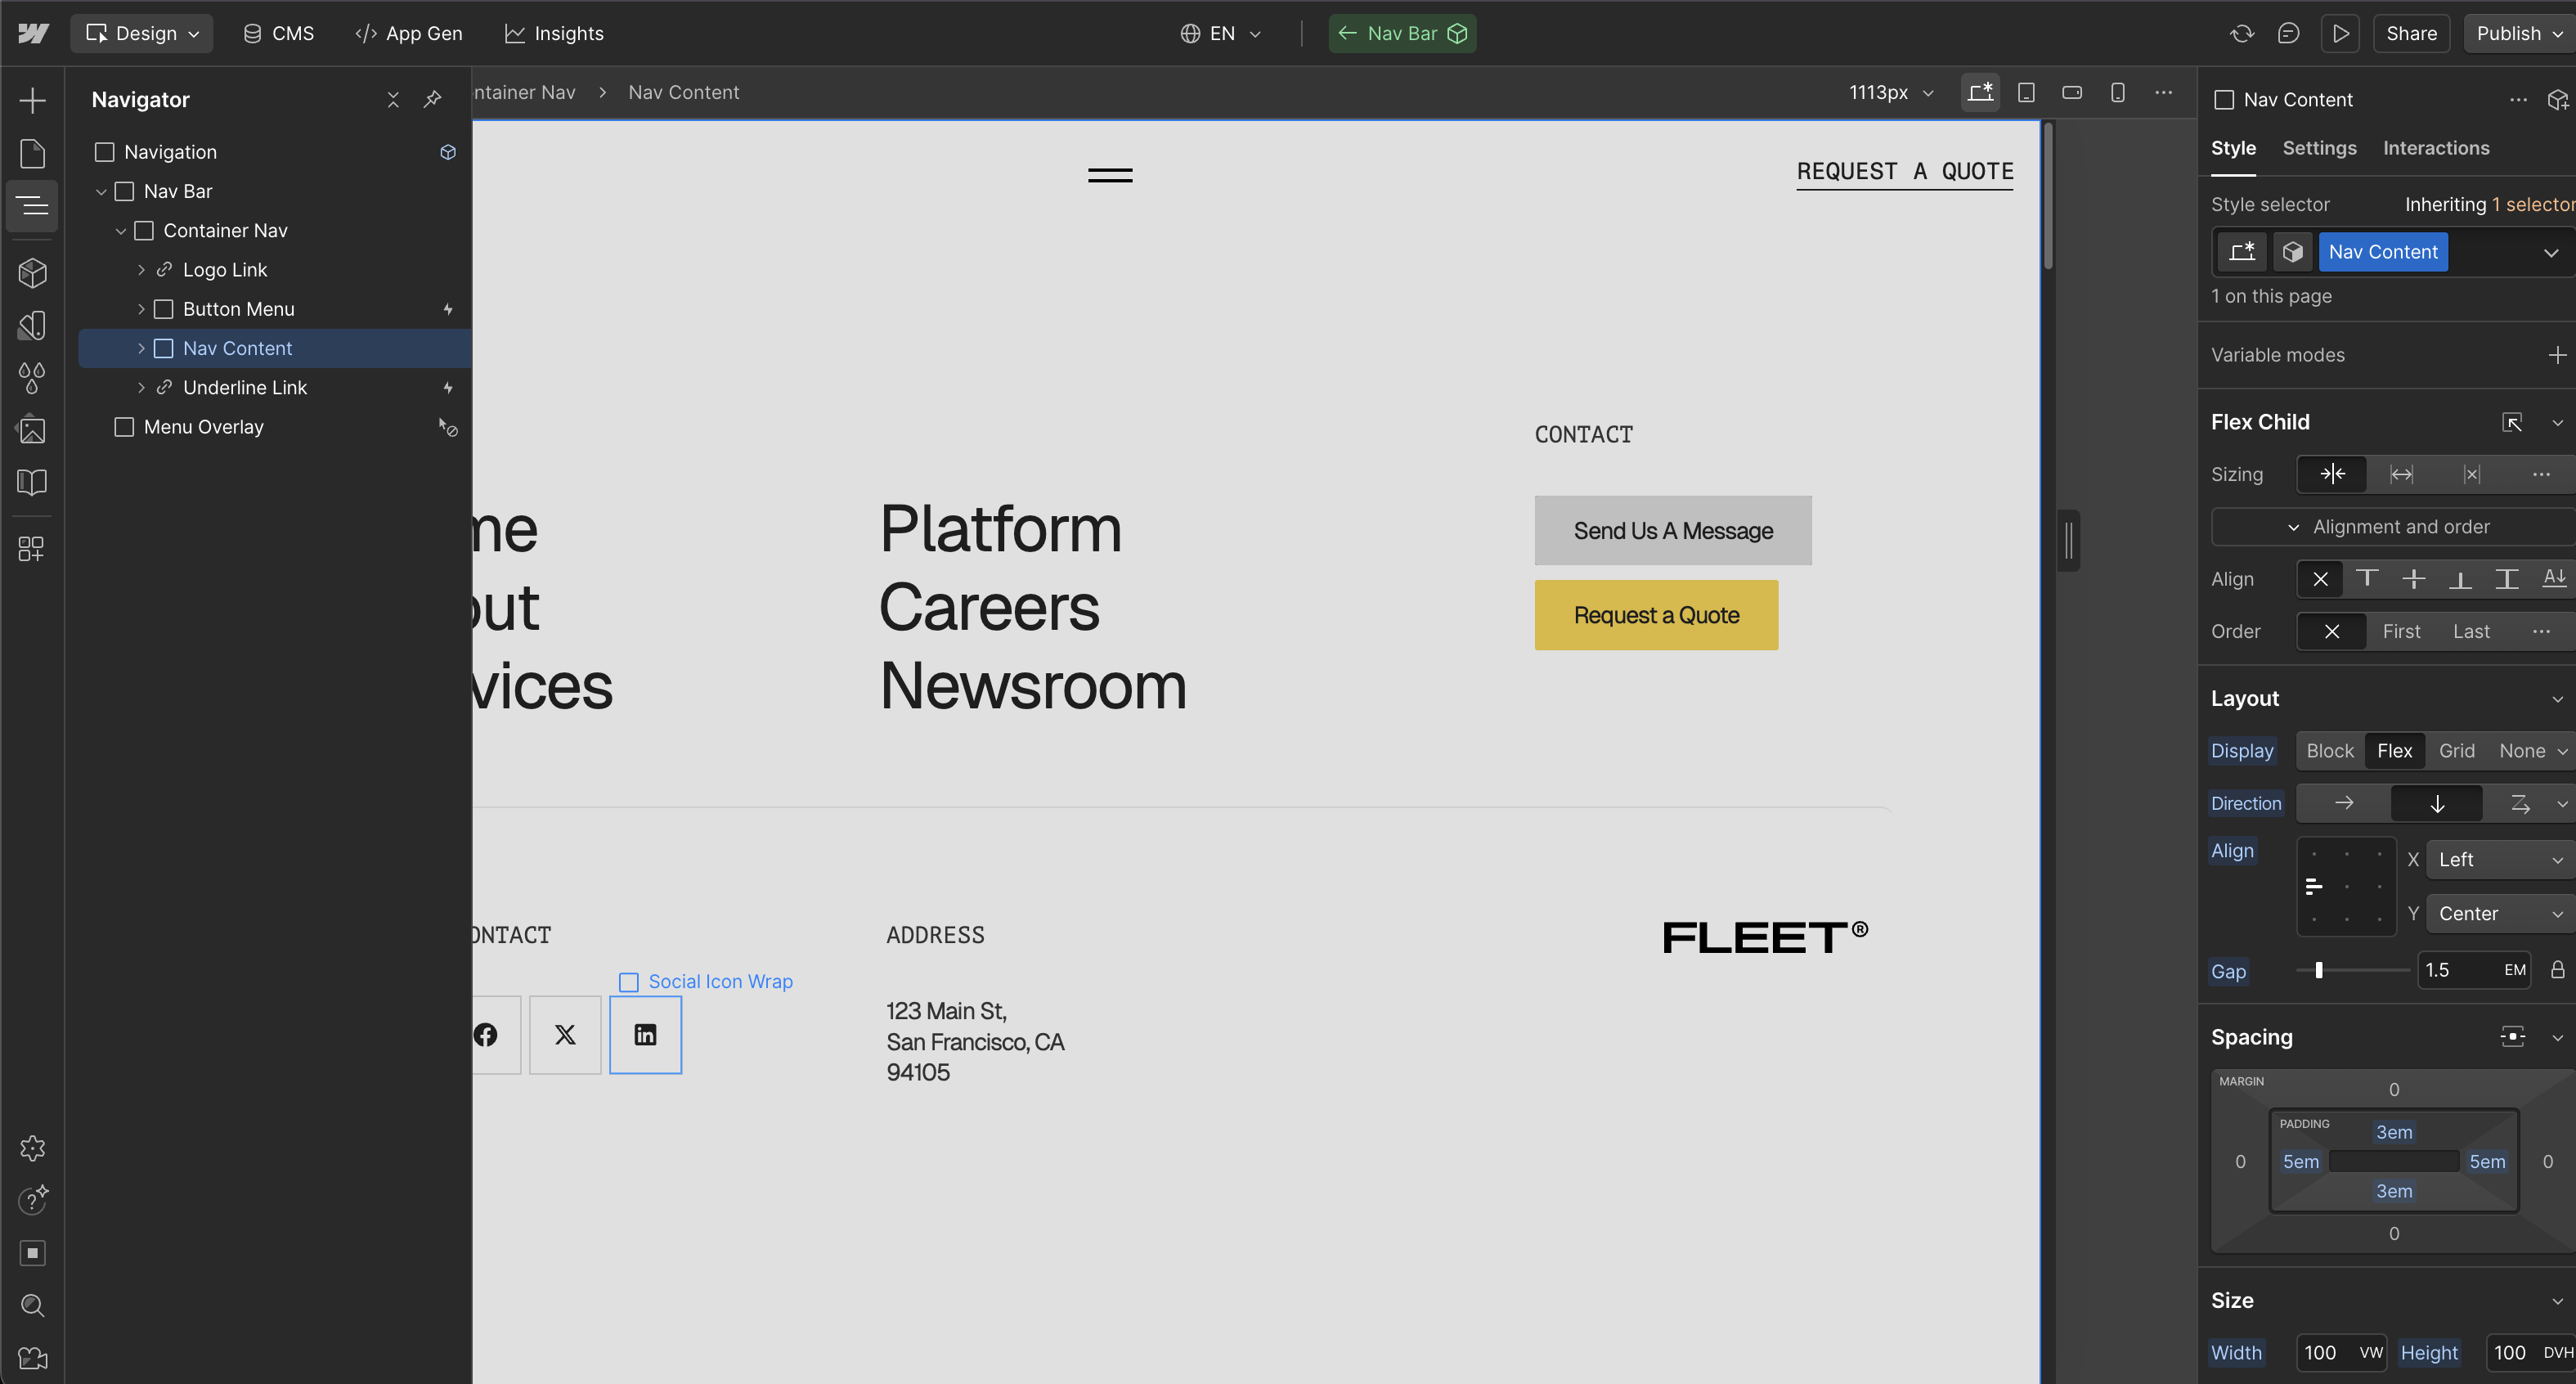Image resolution: width=2576 pixels, height=1384 pixels.
Task: Click the hamburger menu icon on canvas
Action: click(x=1110, y=175)
